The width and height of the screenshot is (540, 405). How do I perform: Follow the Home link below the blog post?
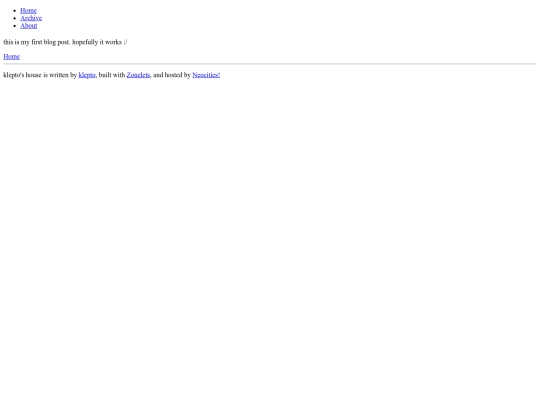click(x=12, y=57)
